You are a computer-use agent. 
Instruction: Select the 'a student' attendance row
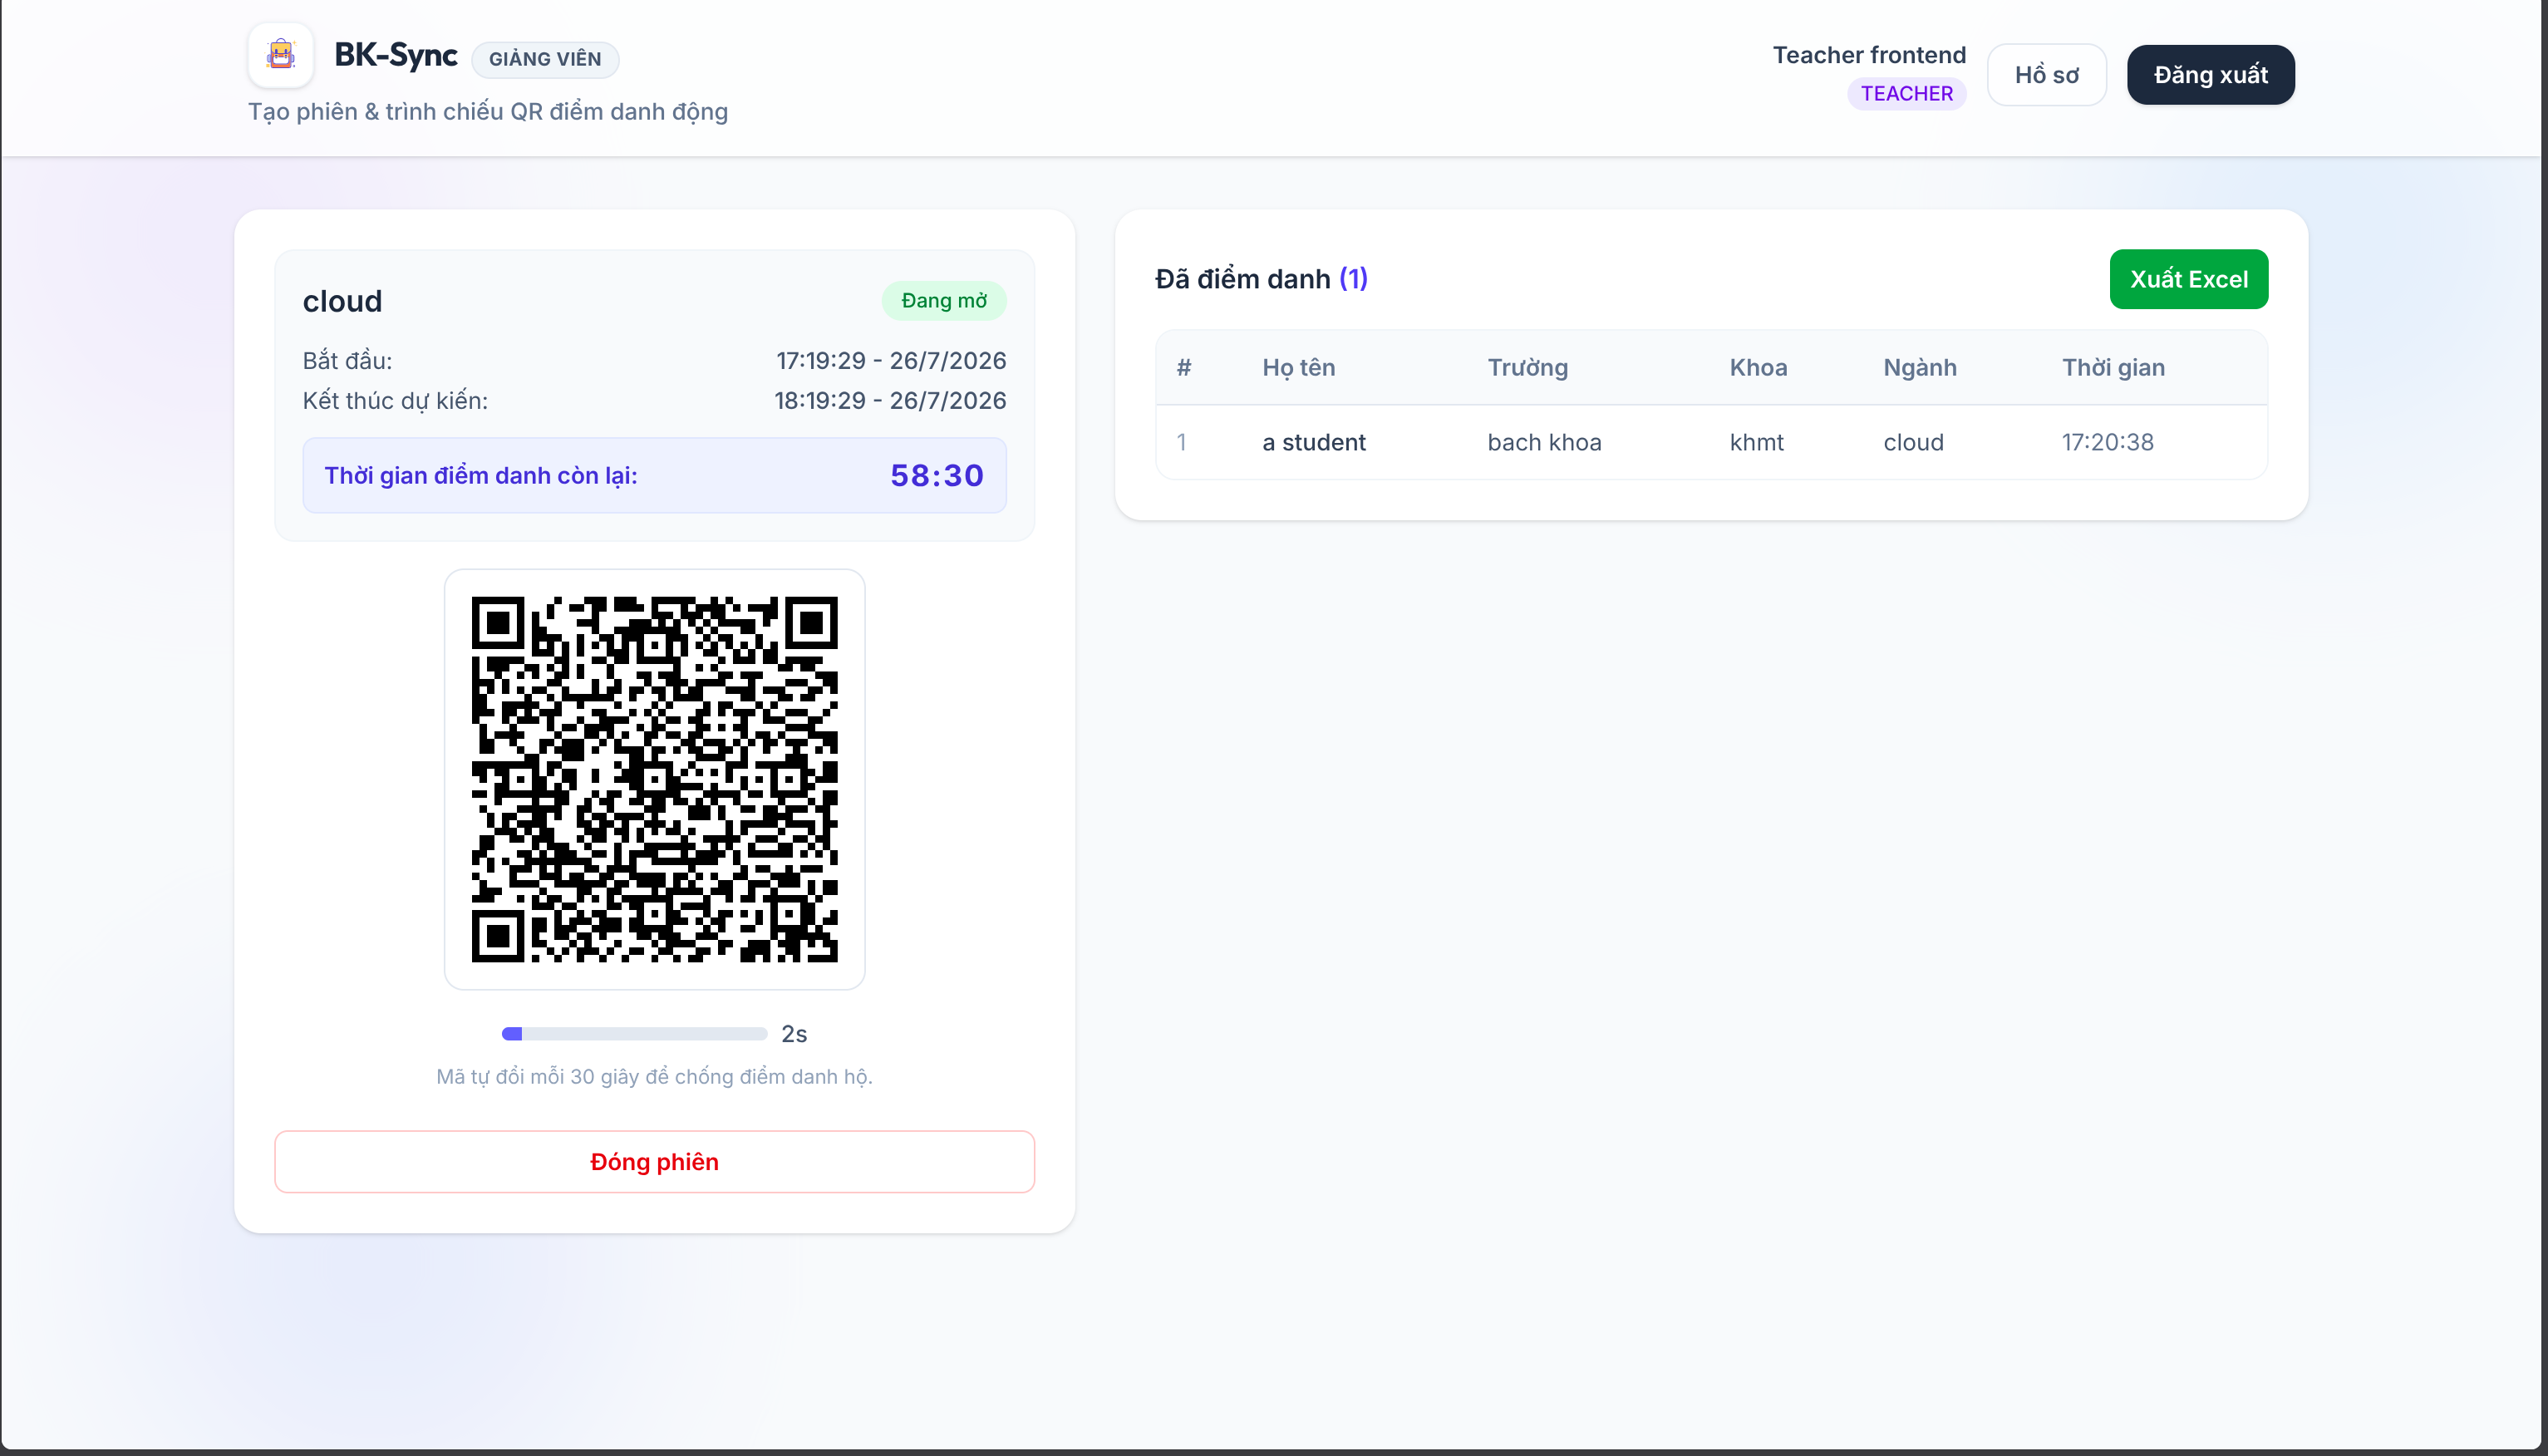[1711, 442]
